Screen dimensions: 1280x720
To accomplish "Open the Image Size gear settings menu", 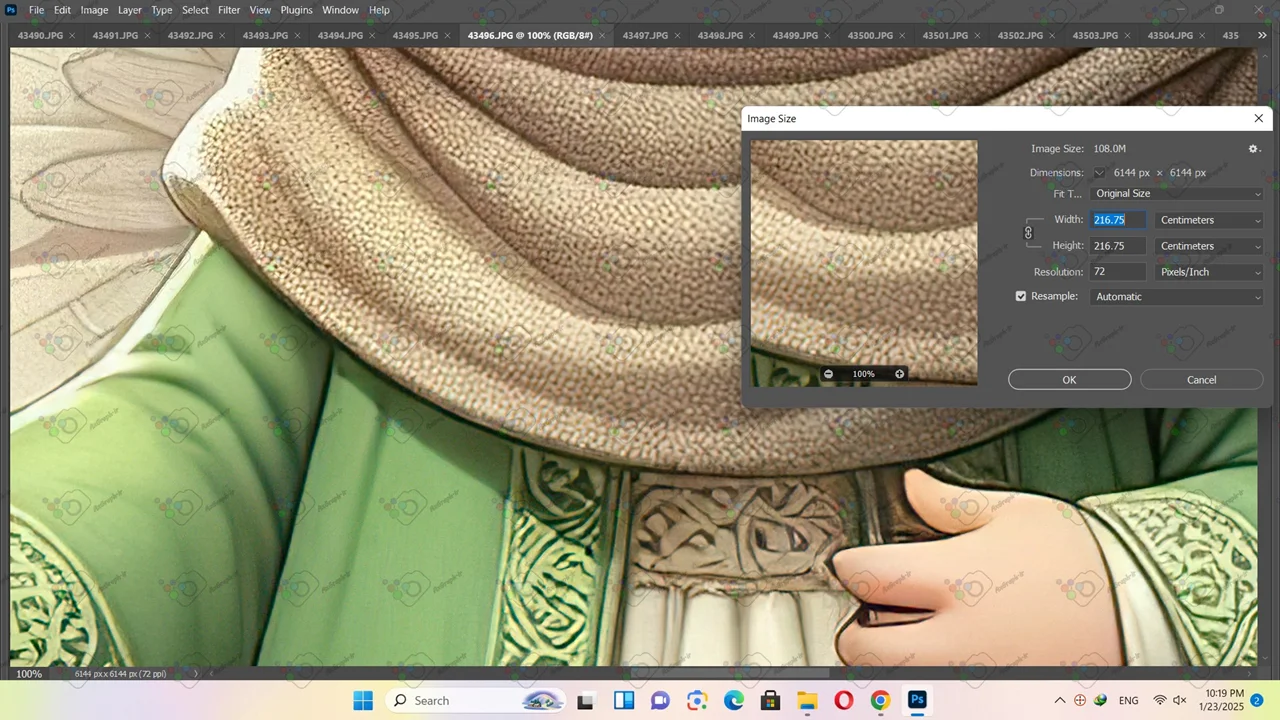I will (1253, 149).
